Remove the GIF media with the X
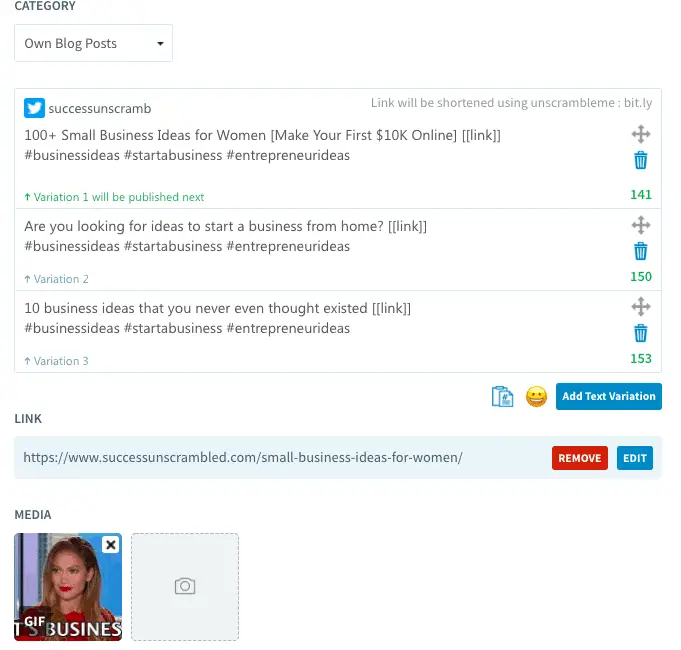This screenshot has height=650, width=681. 111,544
